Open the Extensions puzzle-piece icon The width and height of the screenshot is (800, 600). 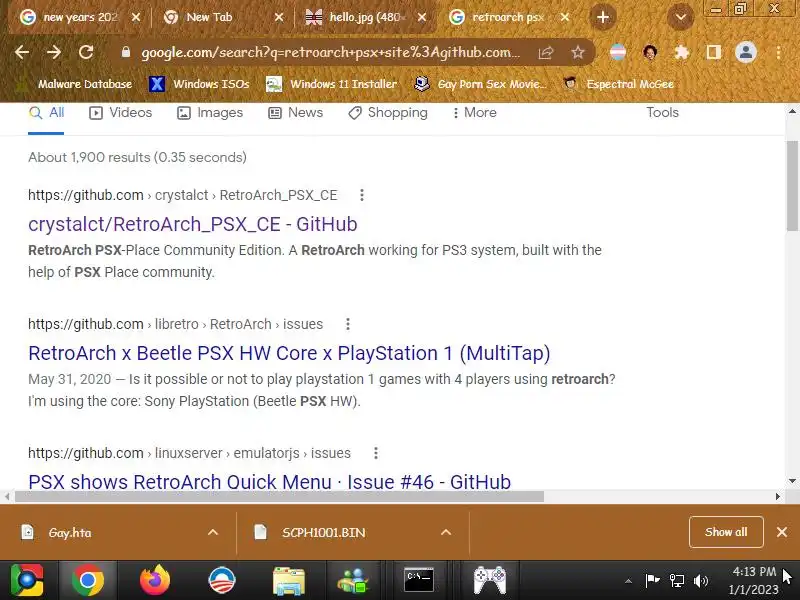pyautogui.click(x=682, y=52)
